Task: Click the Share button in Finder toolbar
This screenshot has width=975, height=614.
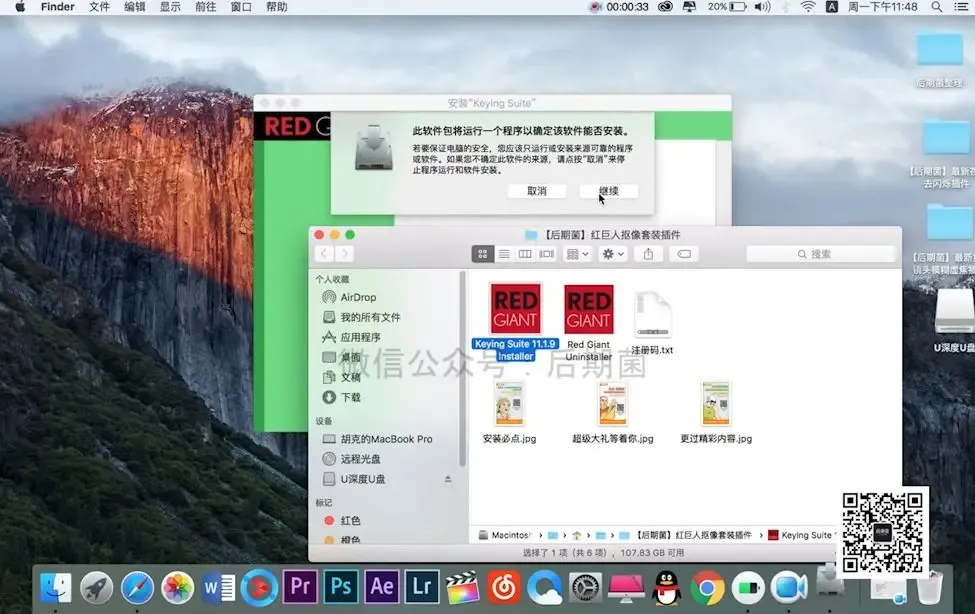Action: (x=648, y=254)
